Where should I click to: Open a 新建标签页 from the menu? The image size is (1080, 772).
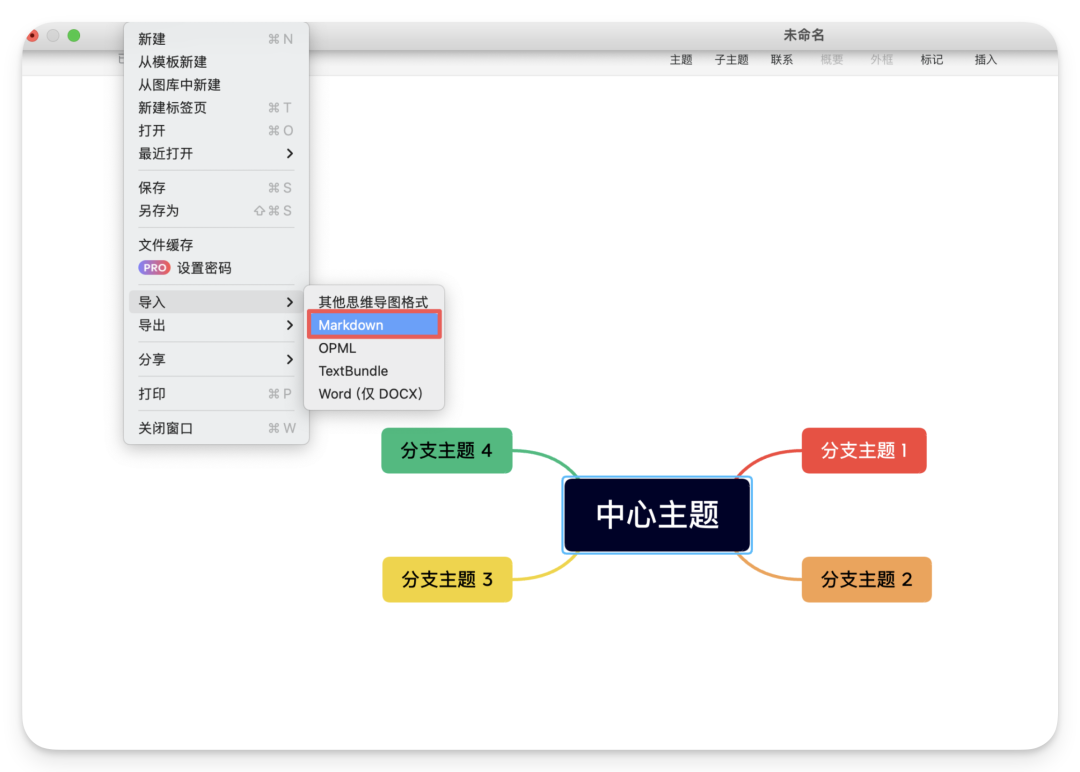216,107
